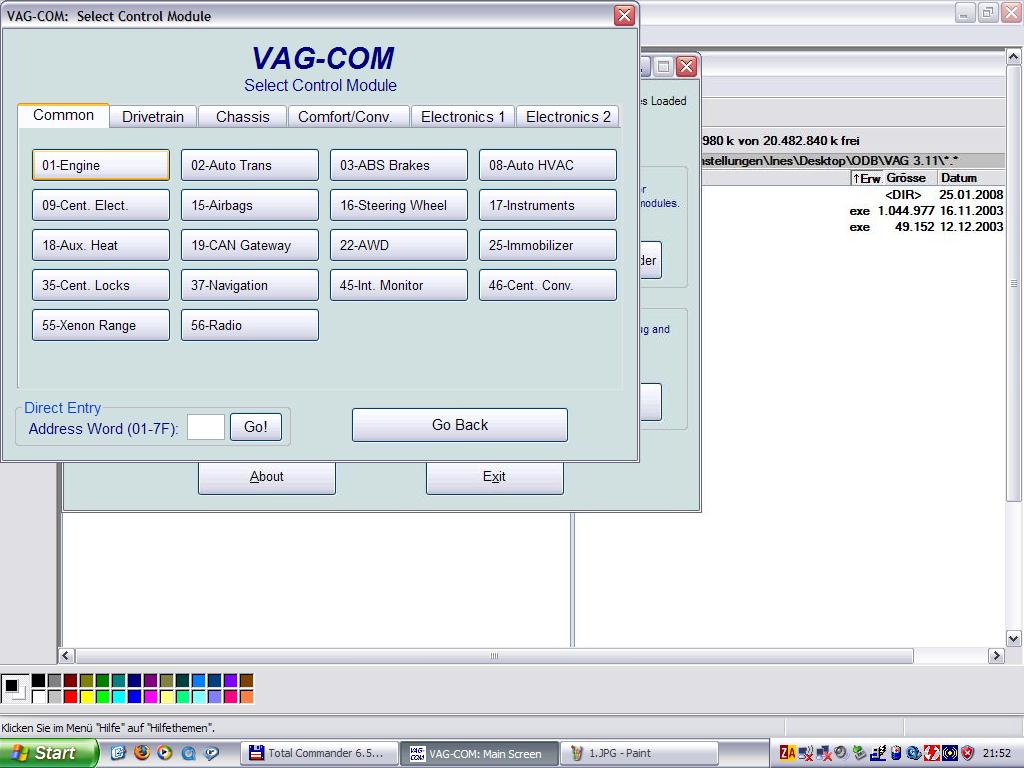Screen dimensions: 1024x768
Task: Click the vertical scrollbar up arrow
Action: click(x=1014, y=57)
